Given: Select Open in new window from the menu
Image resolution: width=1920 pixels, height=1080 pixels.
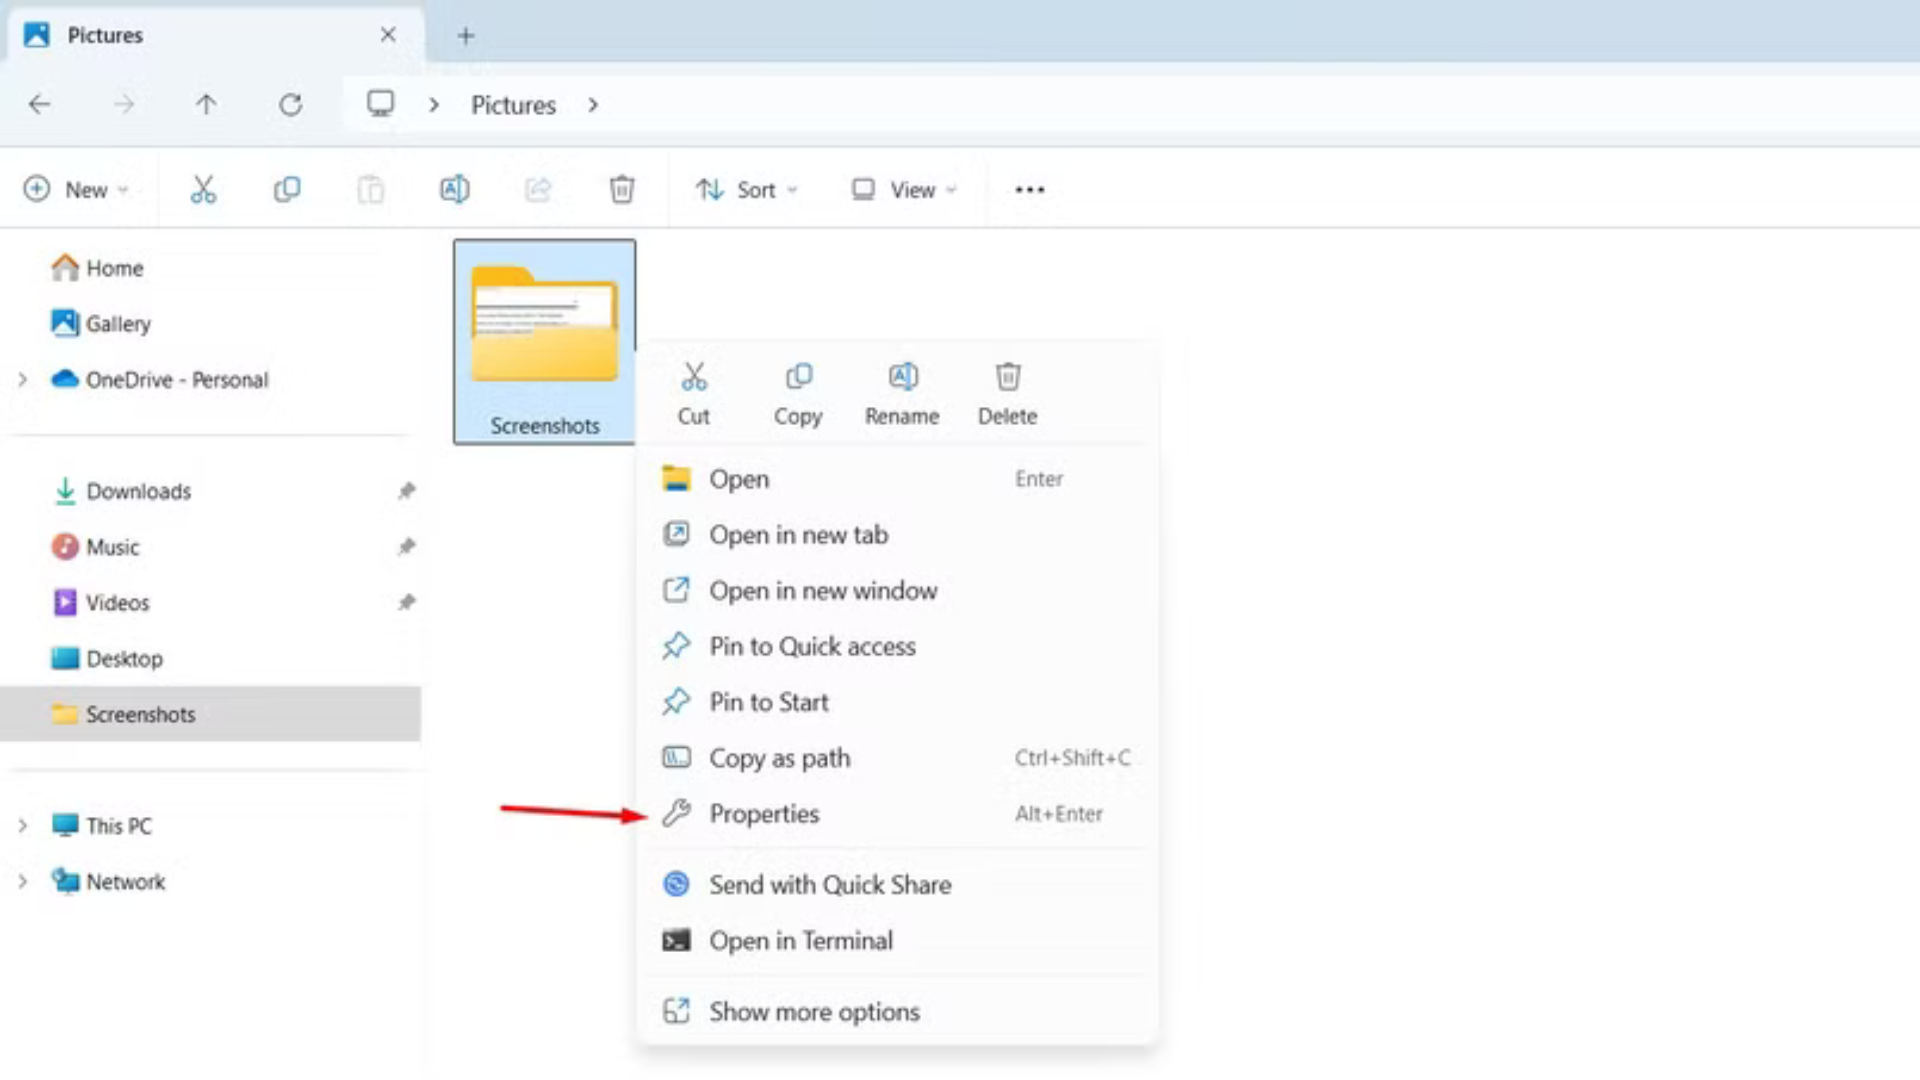Looking at the screenshot, I should click(x=823, y=590).
